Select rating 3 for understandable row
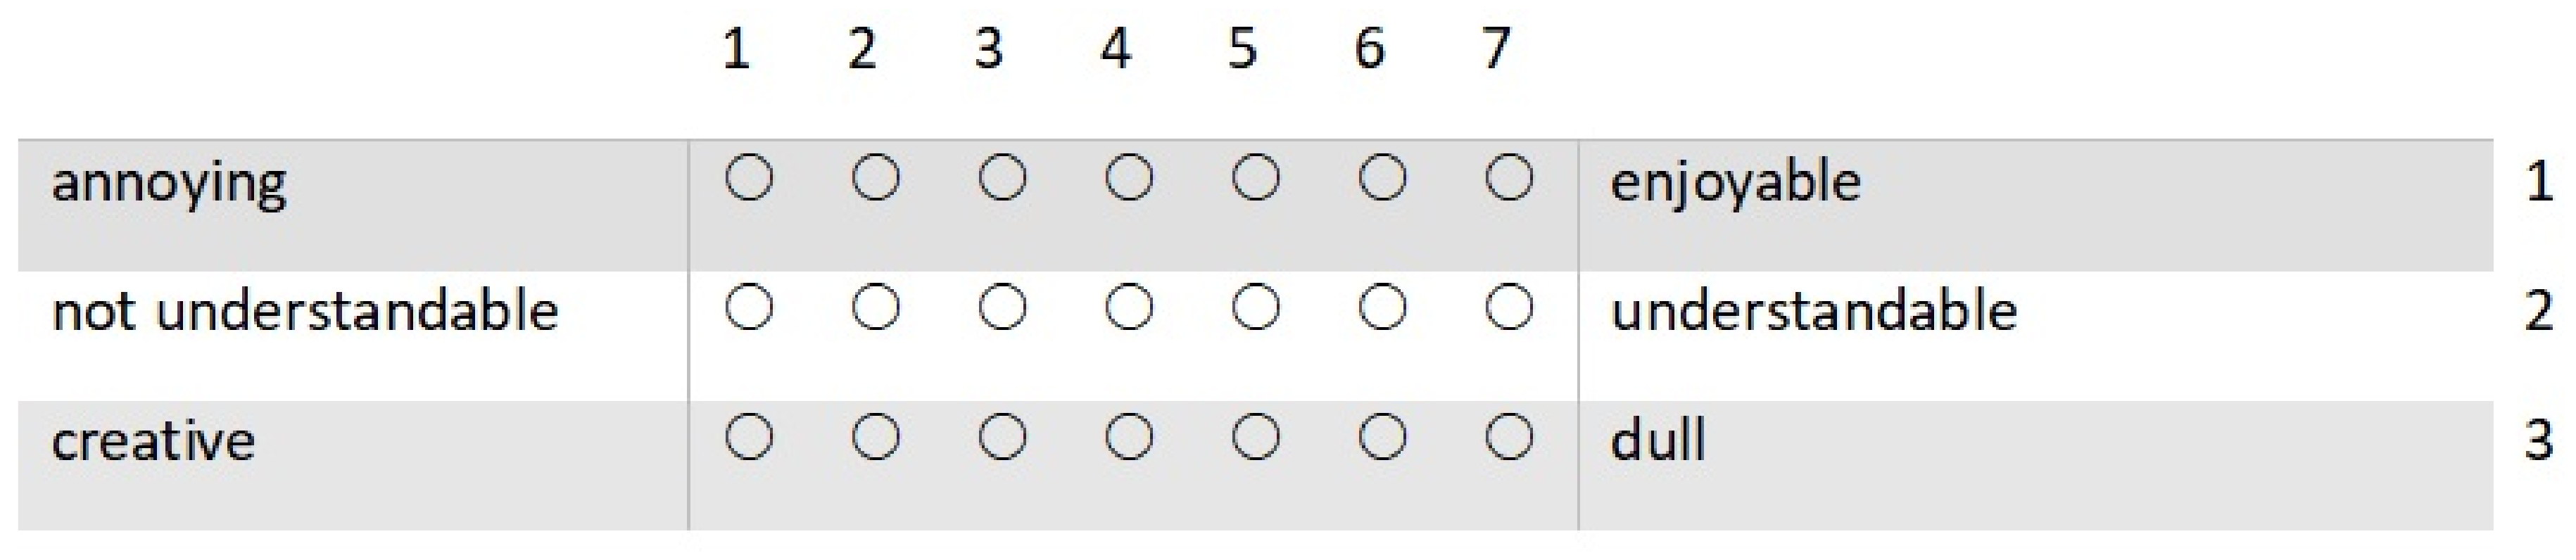 (x=1002, y=307)
